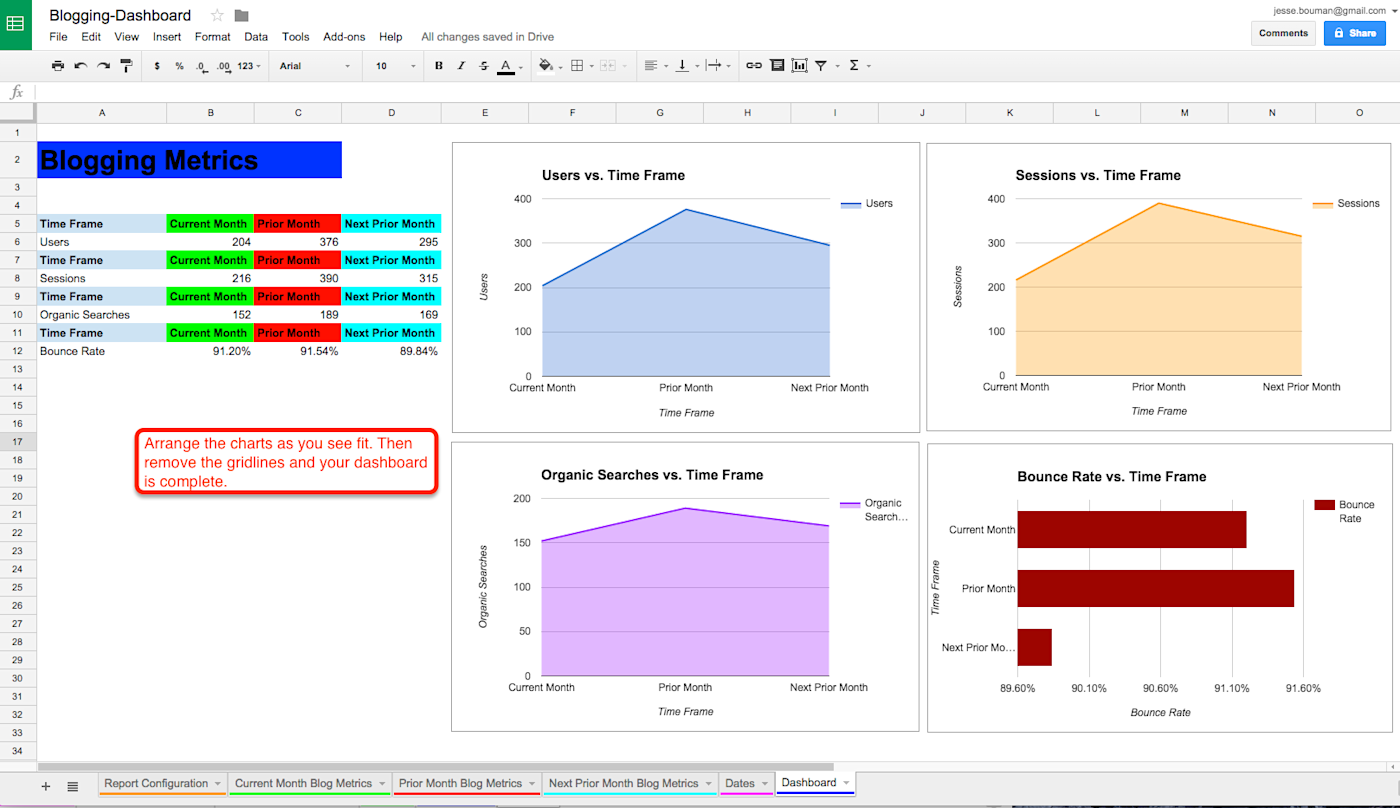Select the cell containing 91.54%
This screenshot has height=808, width=1400.
tap(298, 351)
